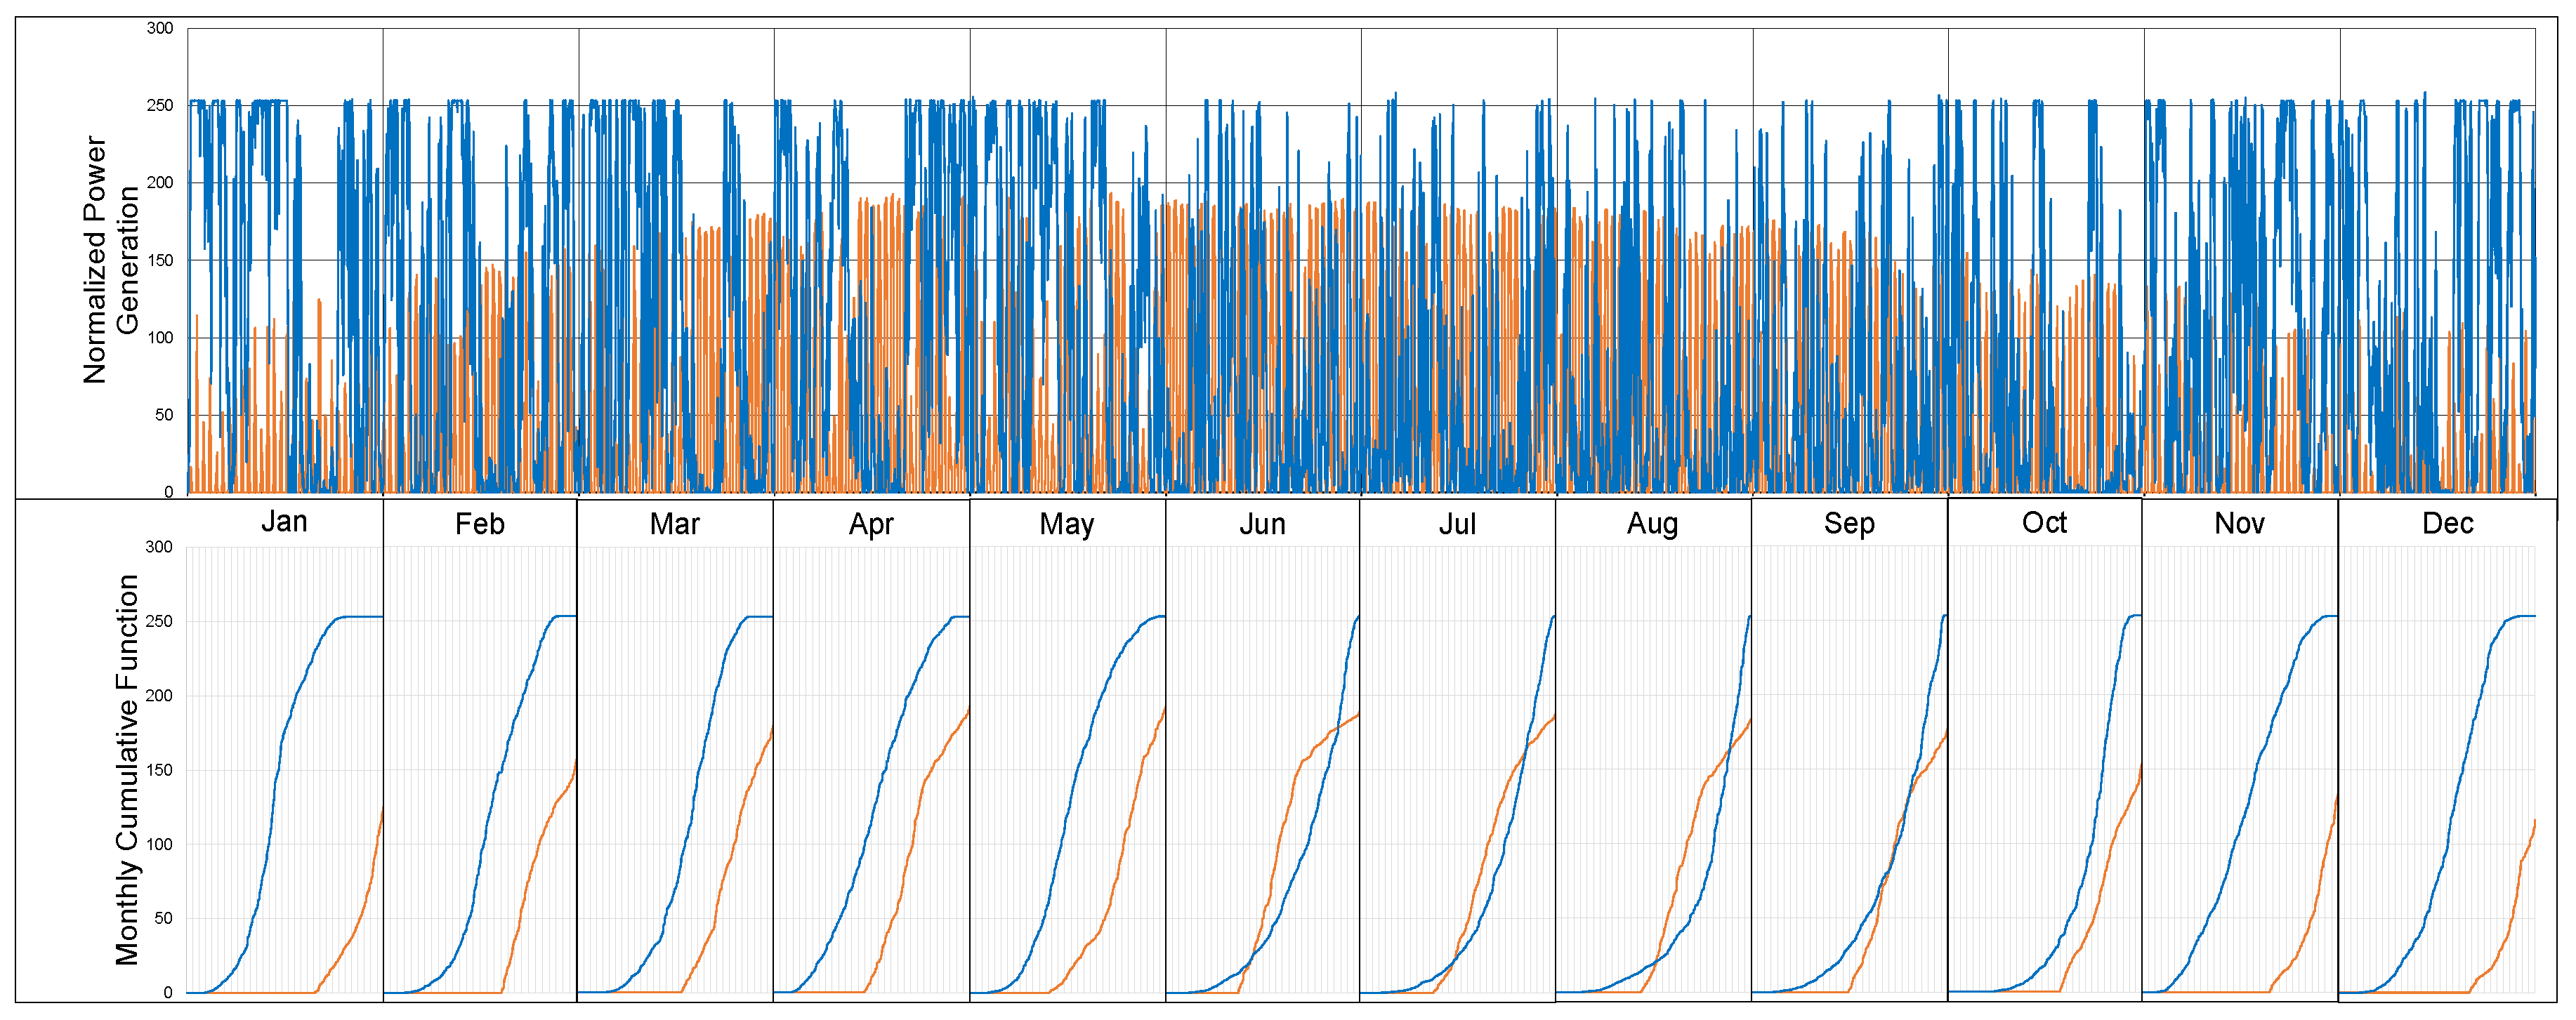
Task: Click the Apr month label
Action: point(870,524)
